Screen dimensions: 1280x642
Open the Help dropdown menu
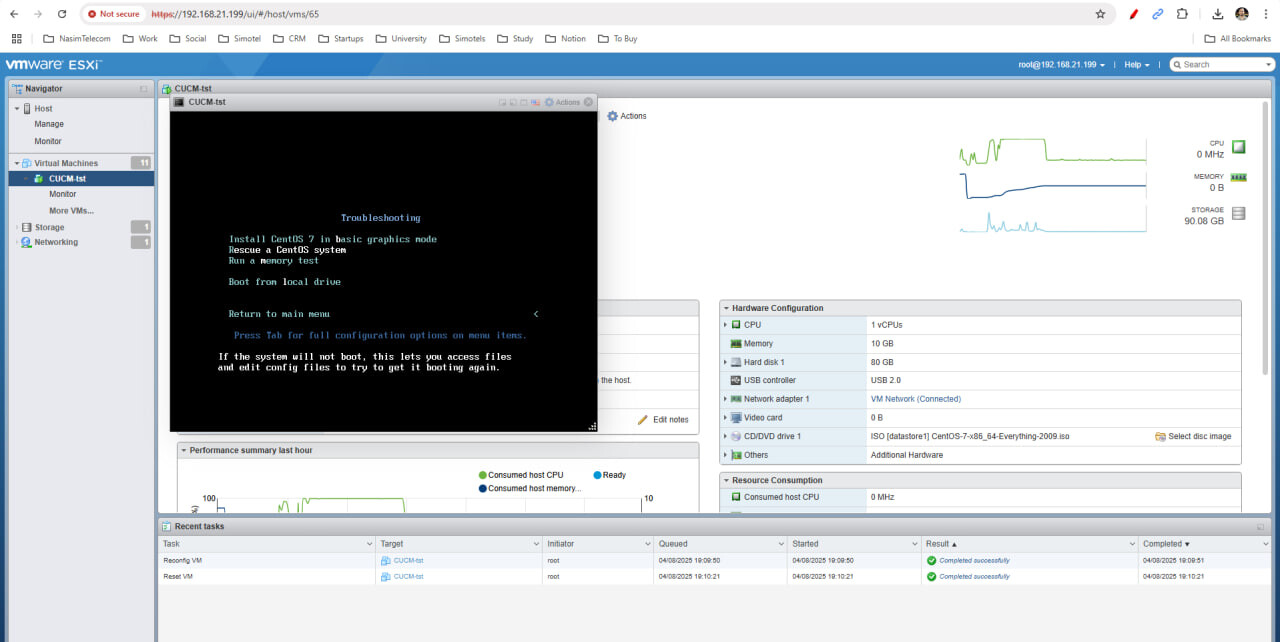[x=1137, y=64]
